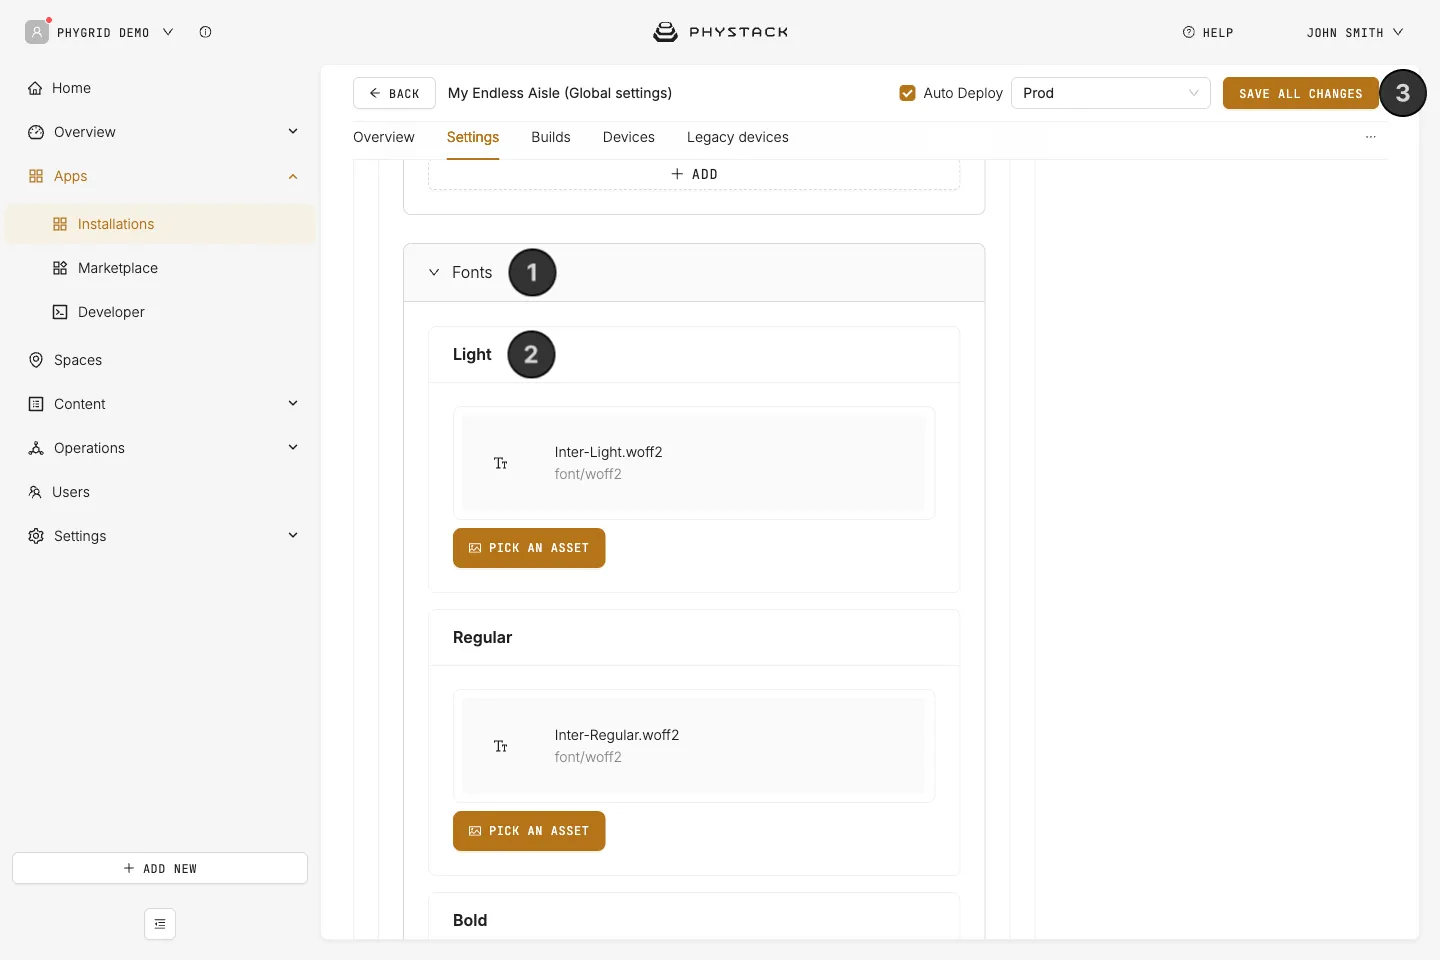Click Save All Changes
This screenshot has height=960, width=1440.
[x=1301, y=93]
